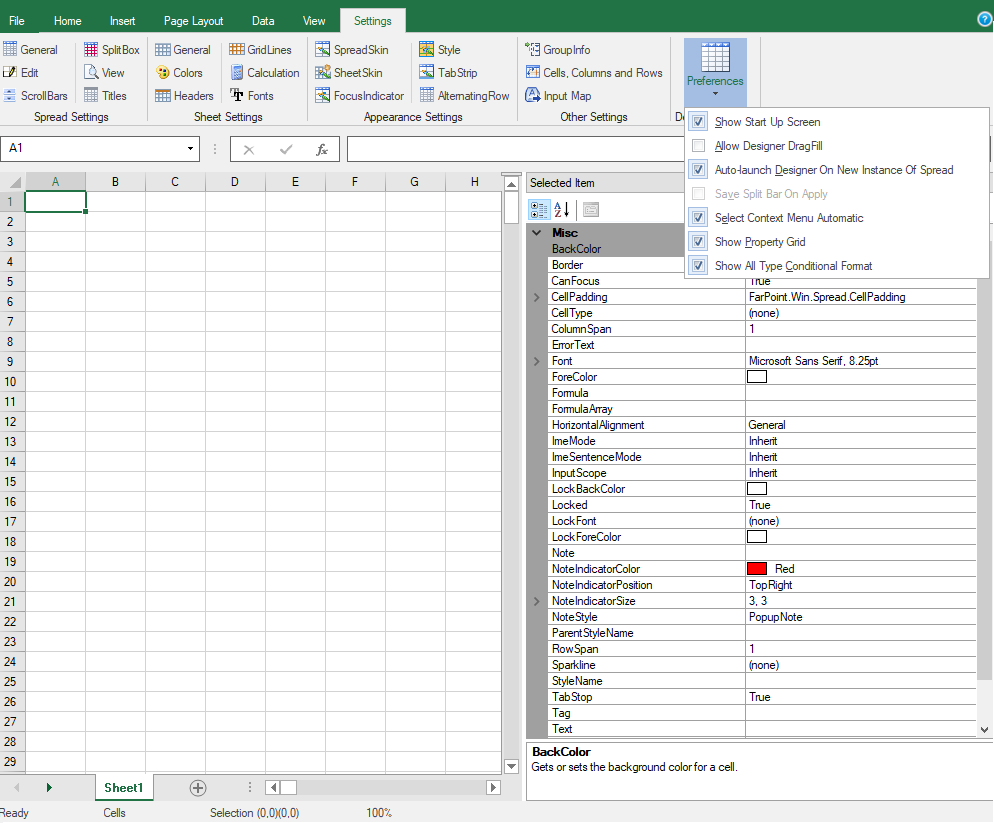Open the SpreadSkin appearance settings
The image size is (994, 823).
tap(352, 49)
